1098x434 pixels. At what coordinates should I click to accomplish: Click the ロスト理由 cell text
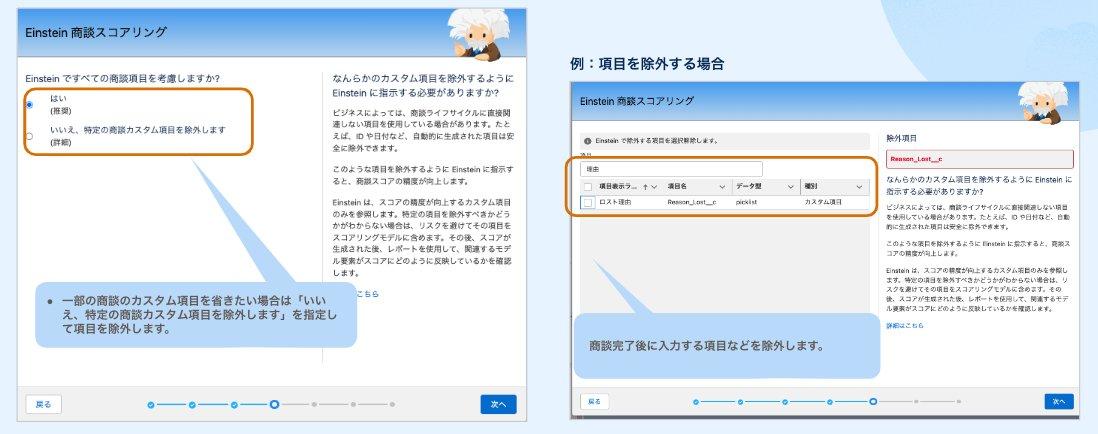[614, 202]
